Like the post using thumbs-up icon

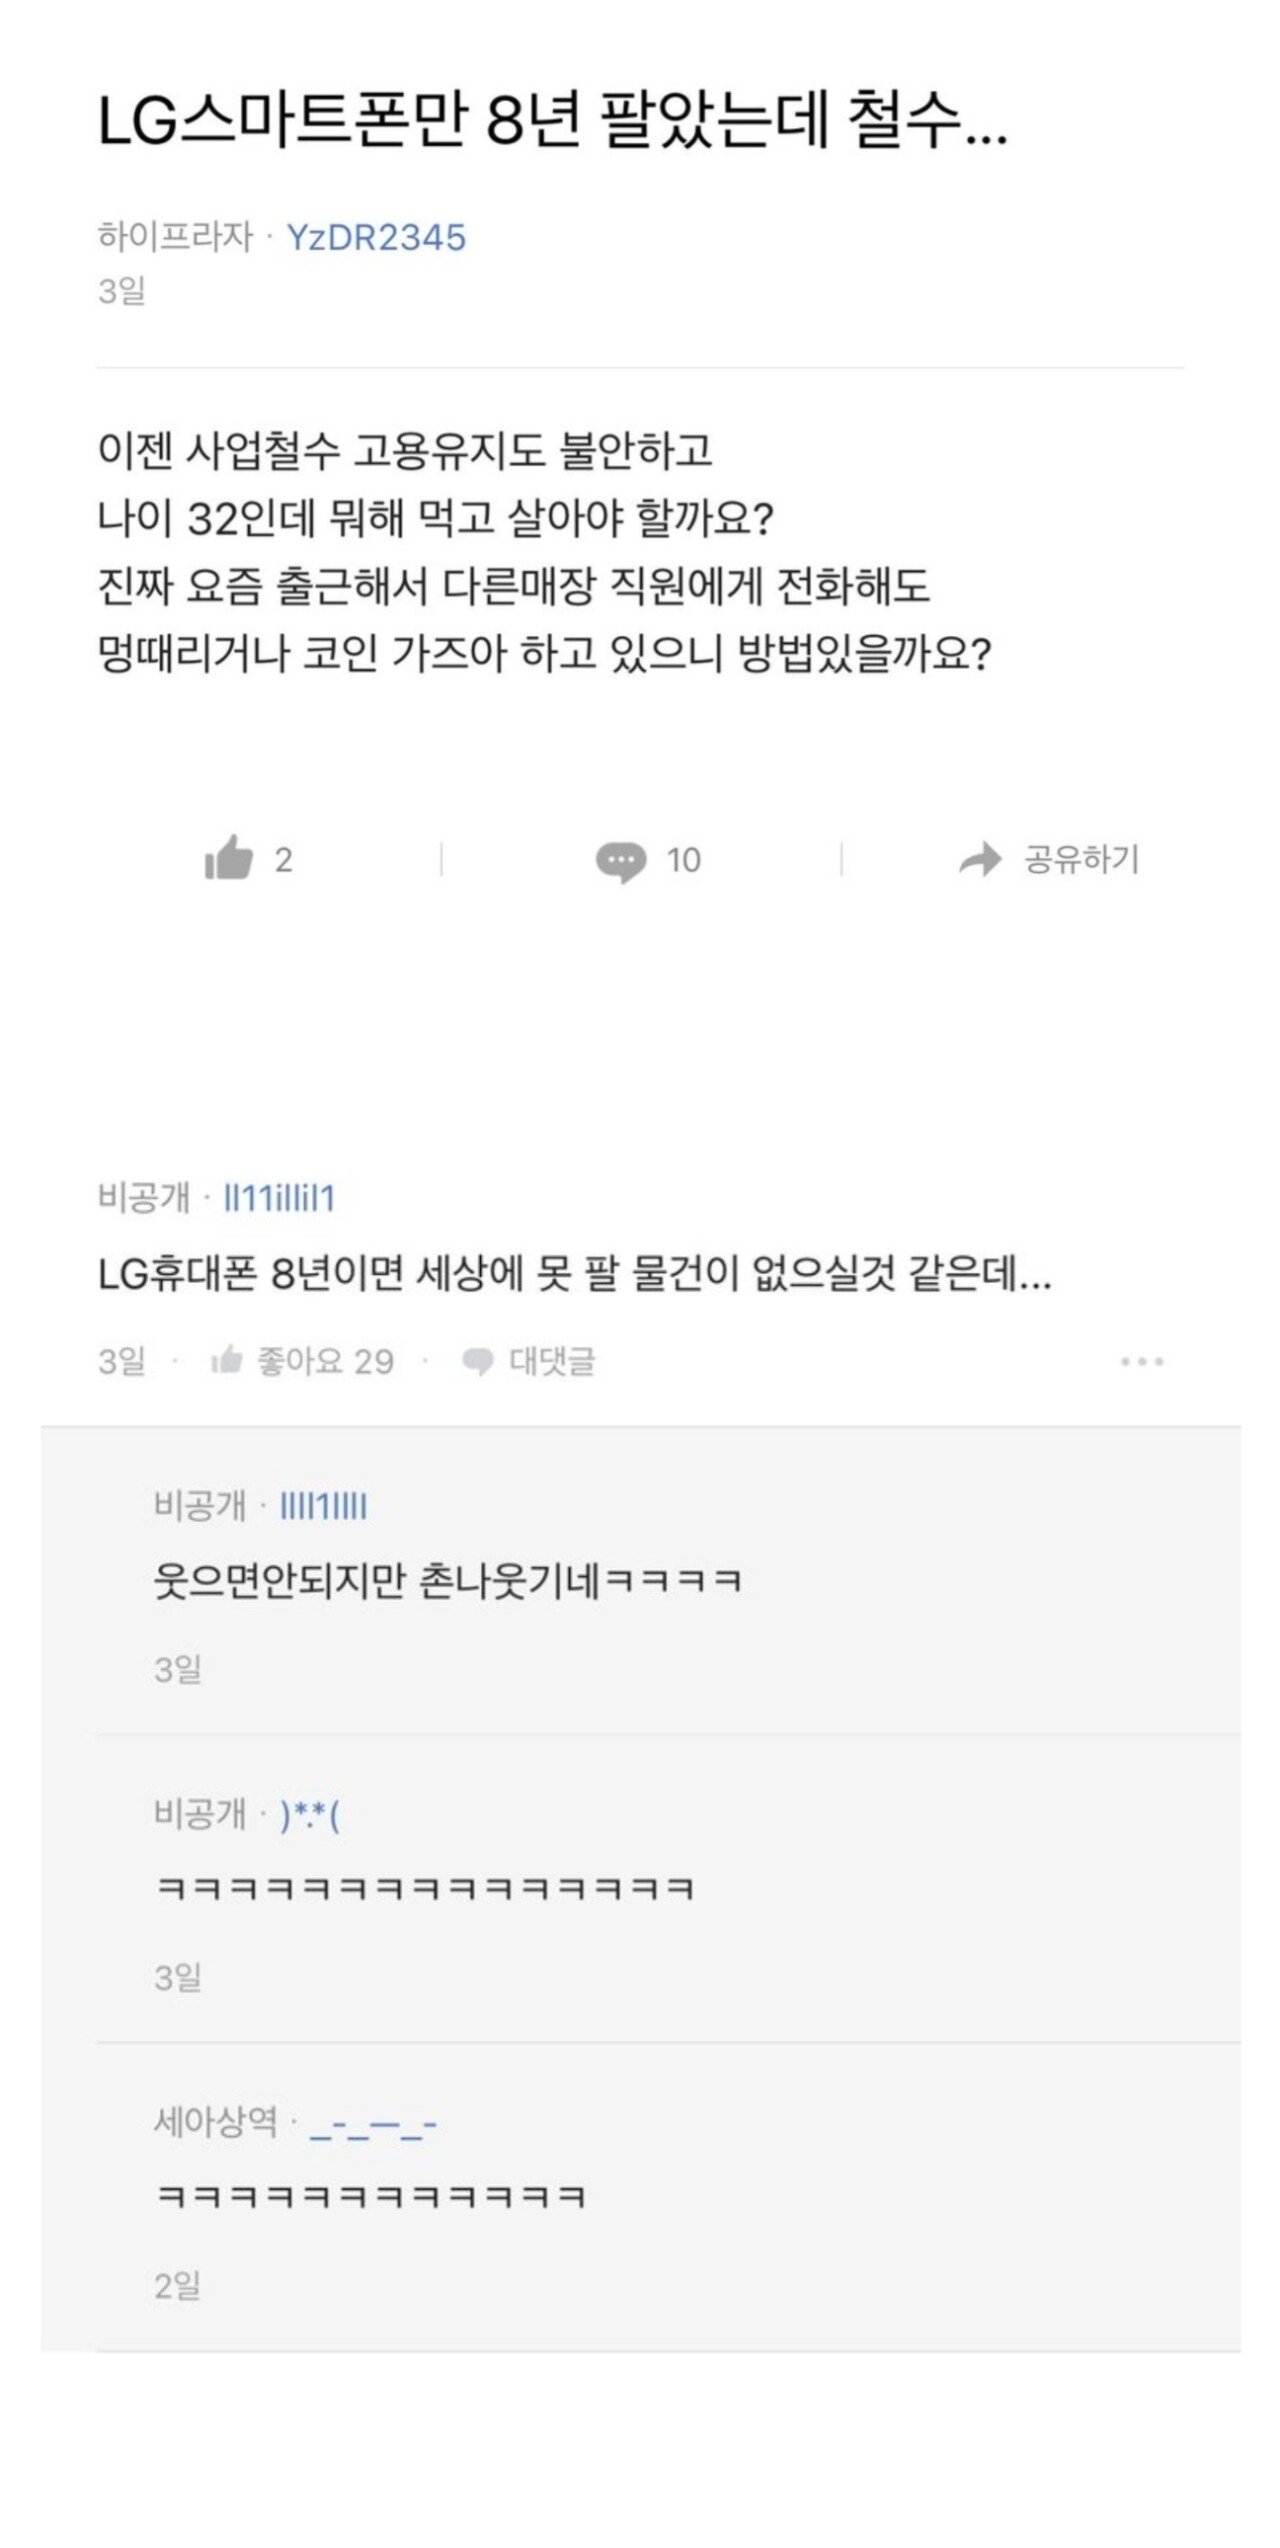pos(228,859)
